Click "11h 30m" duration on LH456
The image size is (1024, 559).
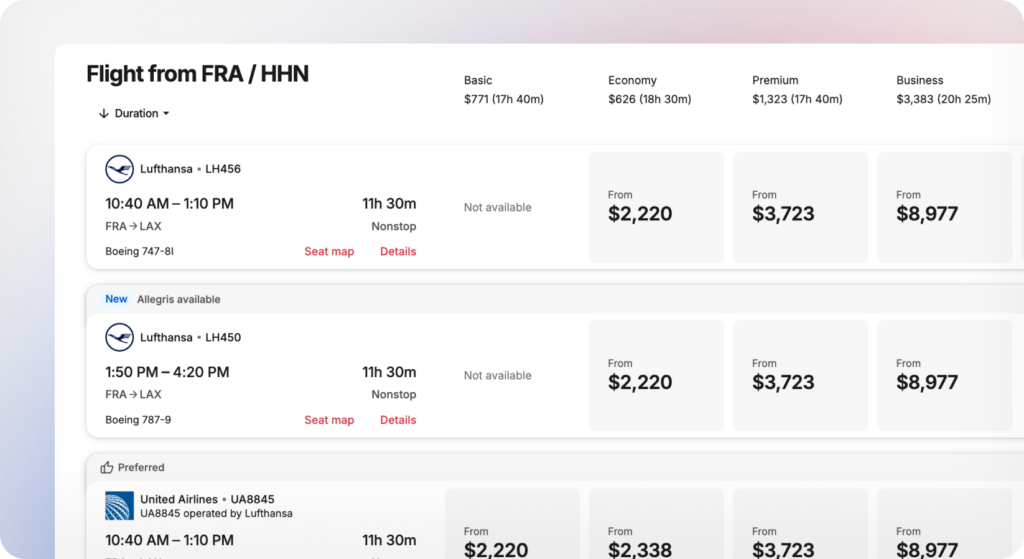click(389, 204)
